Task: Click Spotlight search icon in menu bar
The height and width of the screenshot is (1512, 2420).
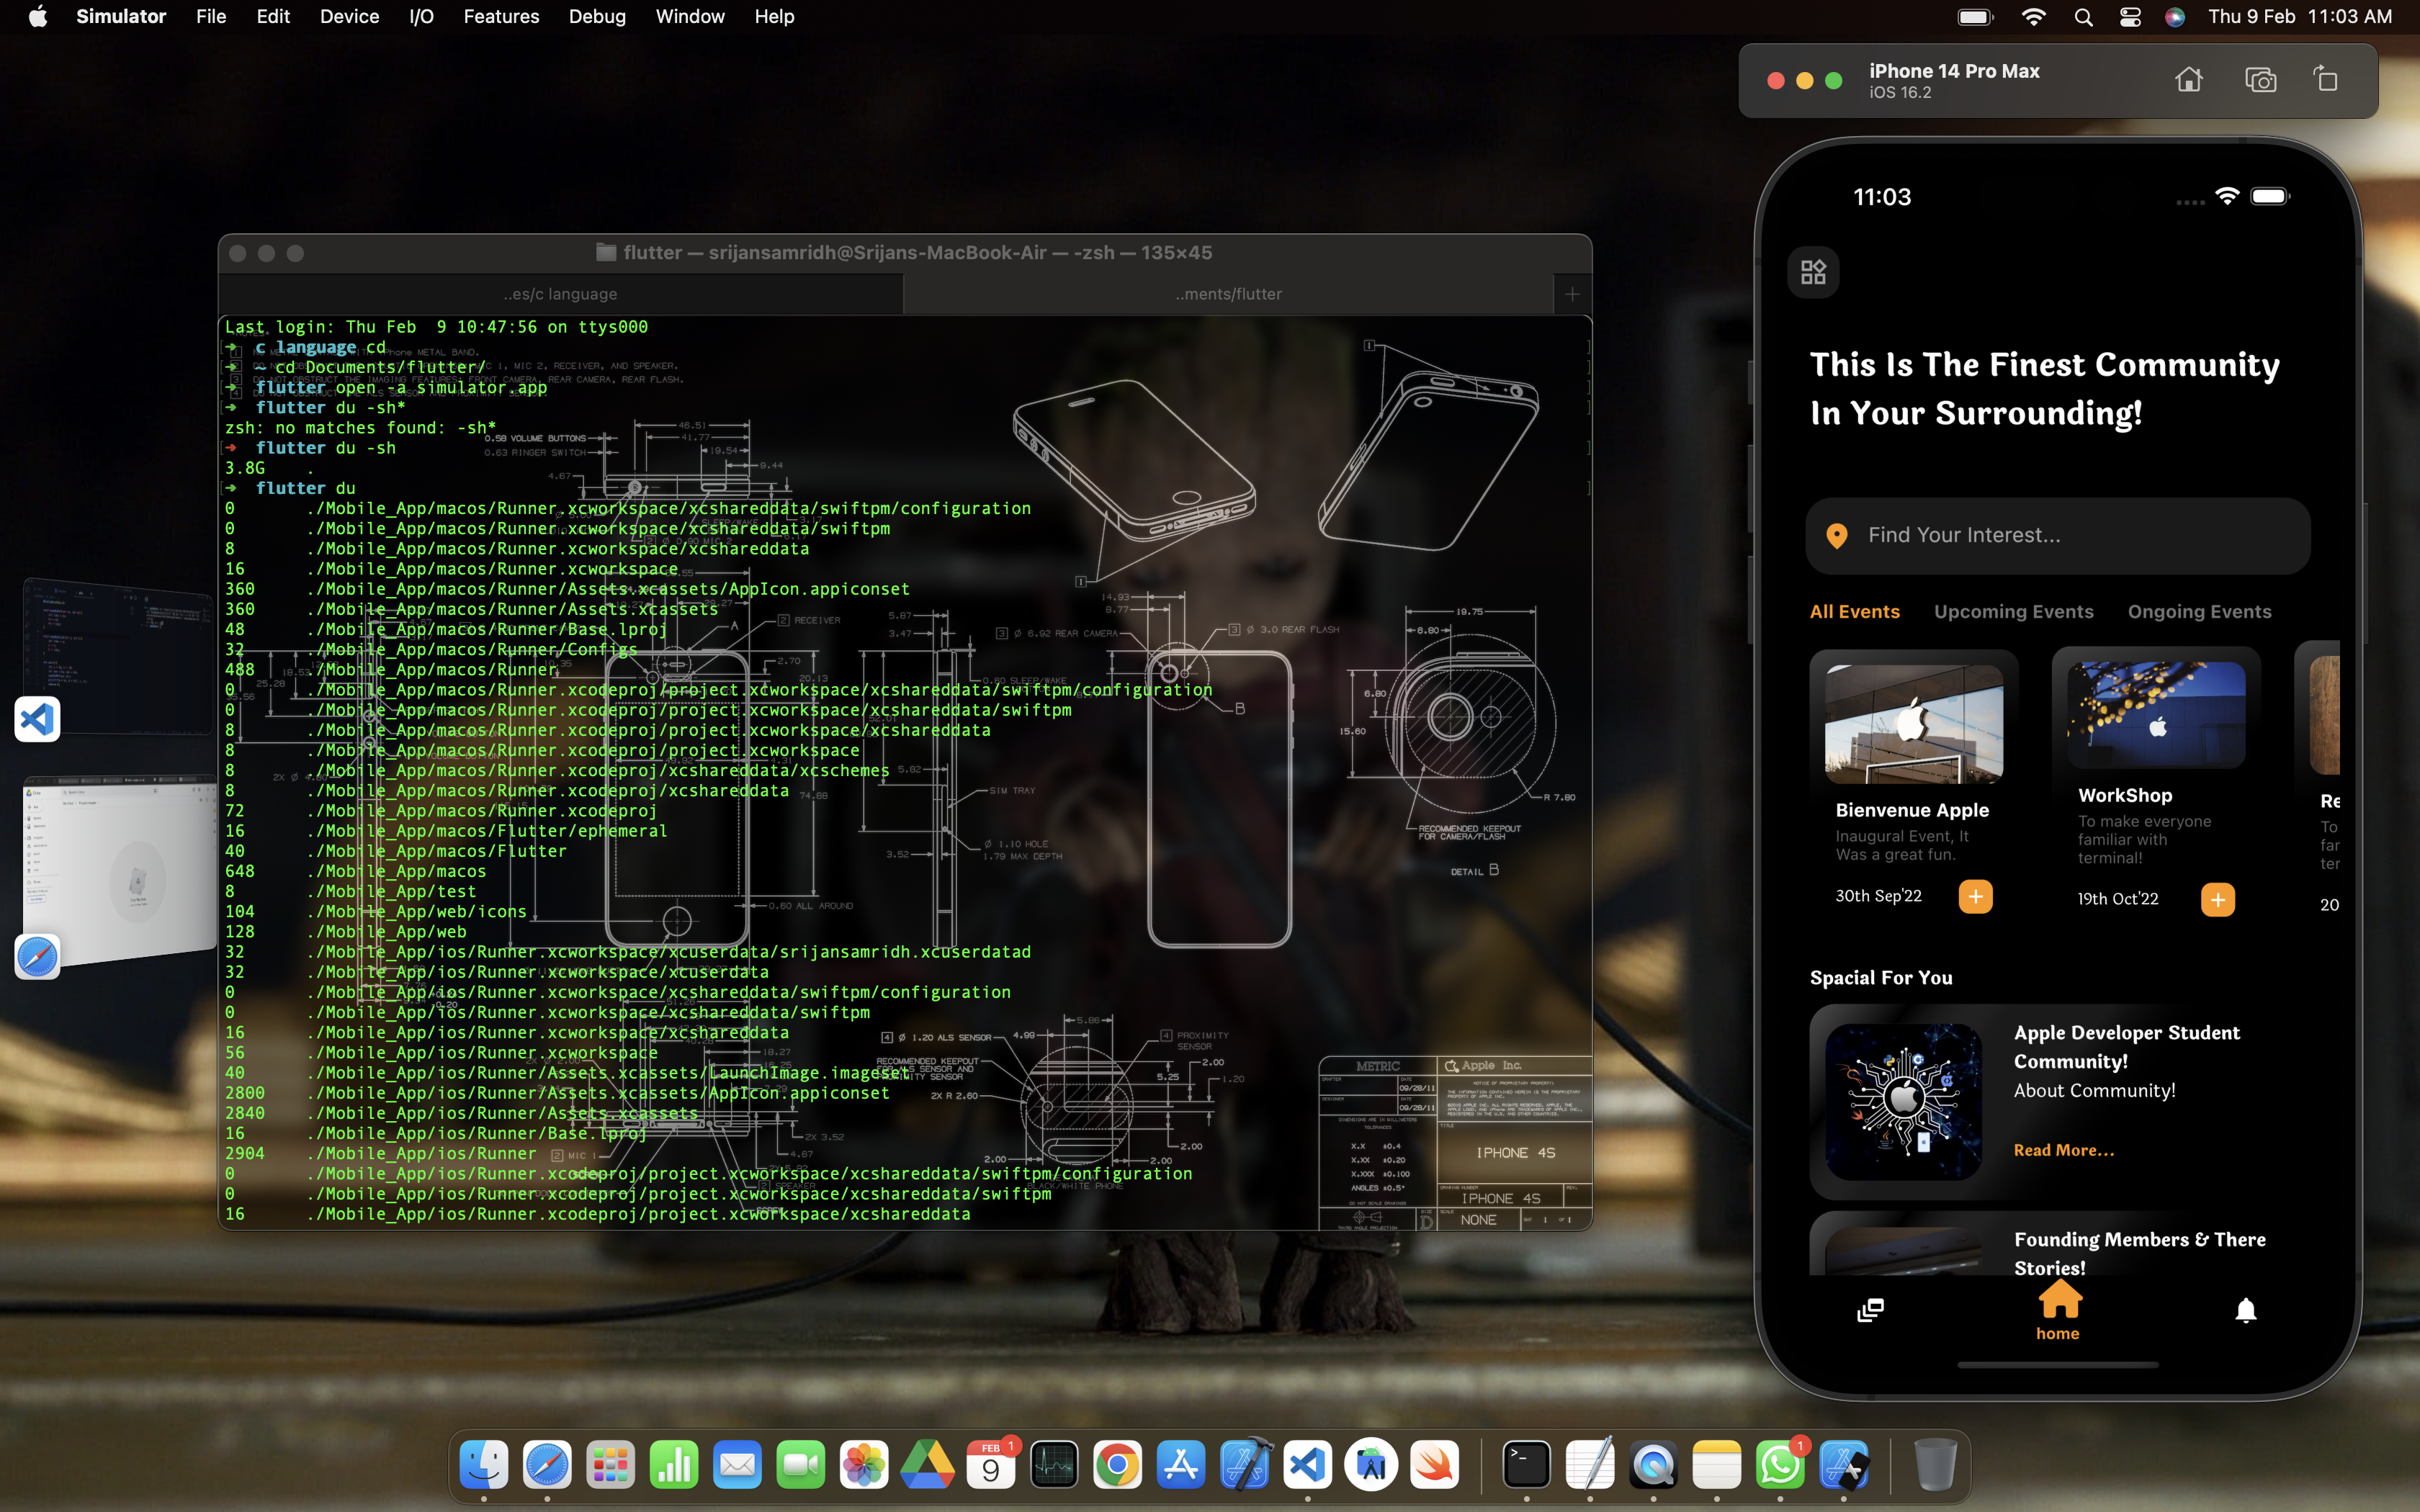Action: [2083, 17]
